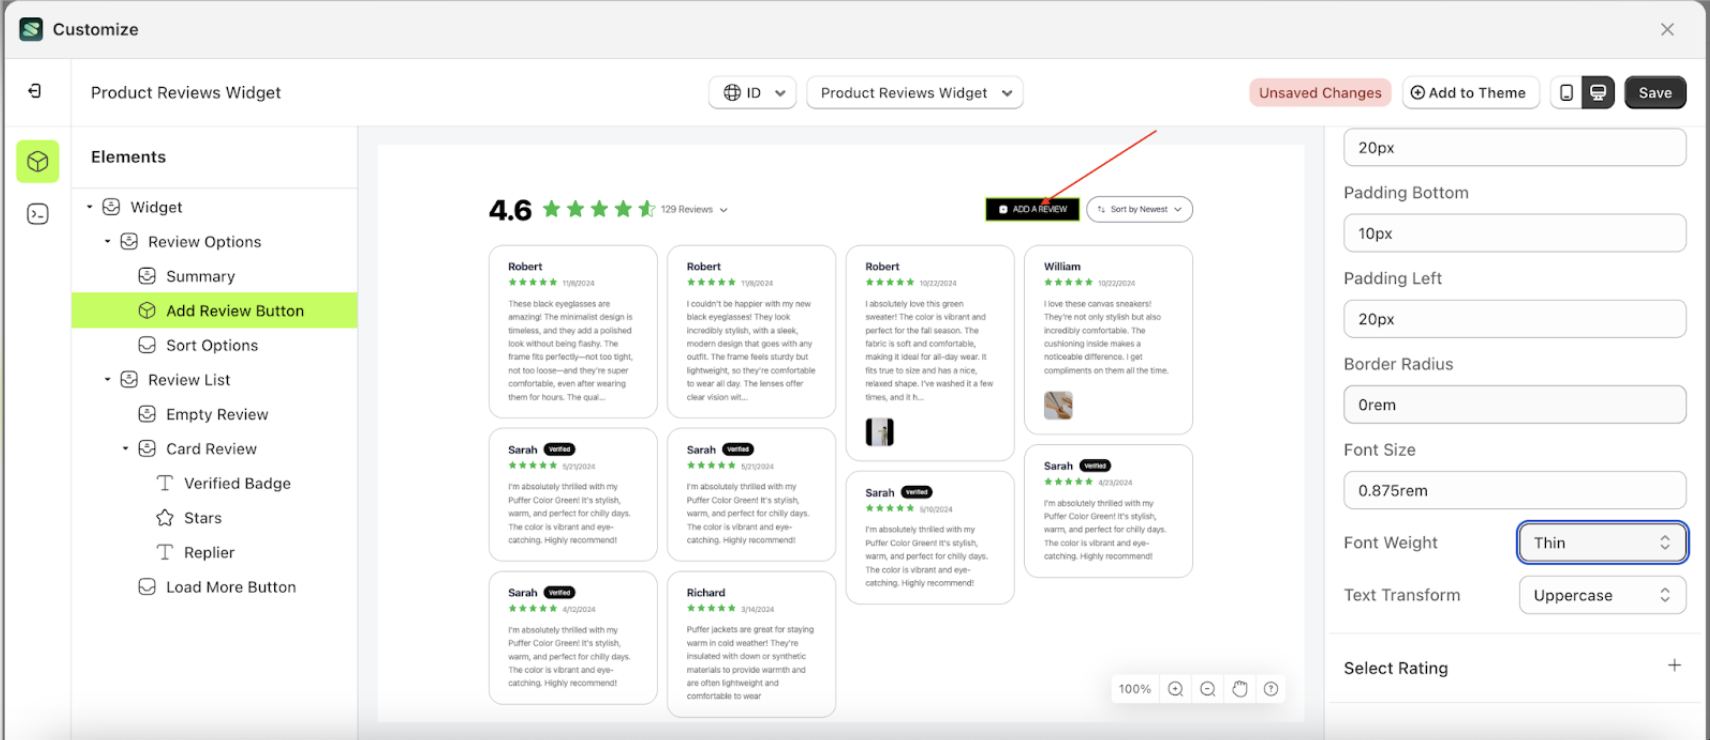
Task: Close the Customize dialog
Action: coord(1667,29)
